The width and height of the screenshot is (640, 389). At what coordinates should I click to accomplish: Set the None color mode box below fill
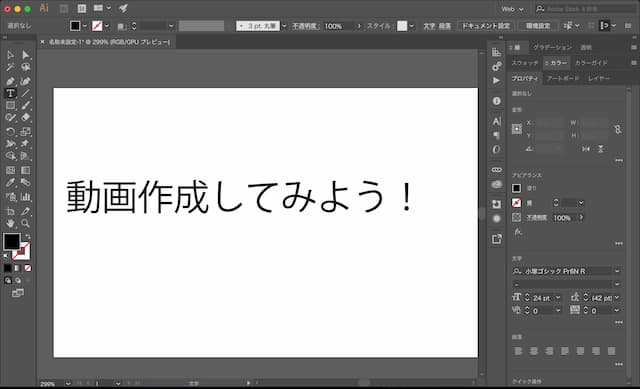point(28,268)
